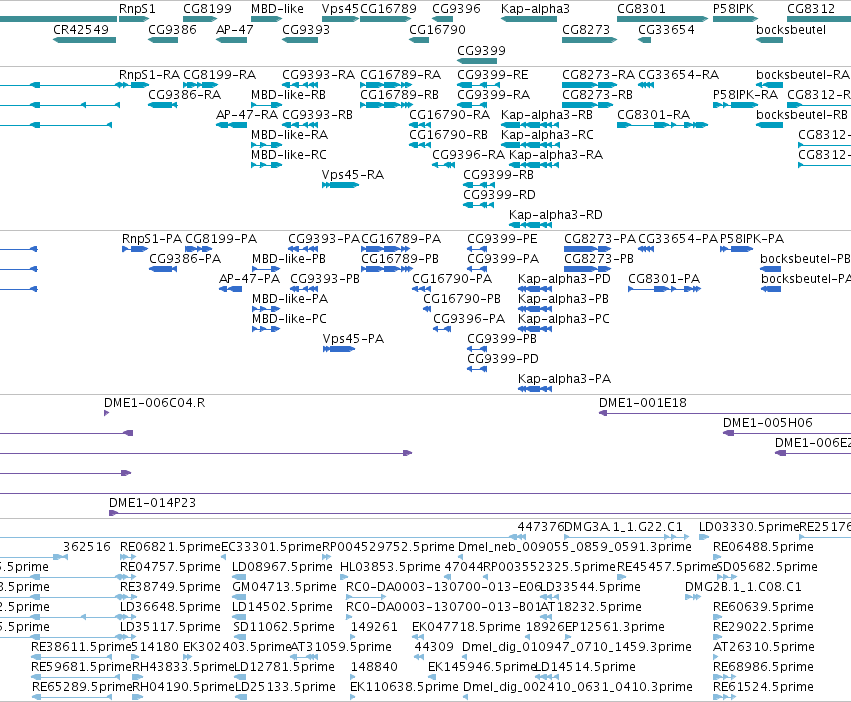Click the Kap-alpha3-RD transcript label

555,214
